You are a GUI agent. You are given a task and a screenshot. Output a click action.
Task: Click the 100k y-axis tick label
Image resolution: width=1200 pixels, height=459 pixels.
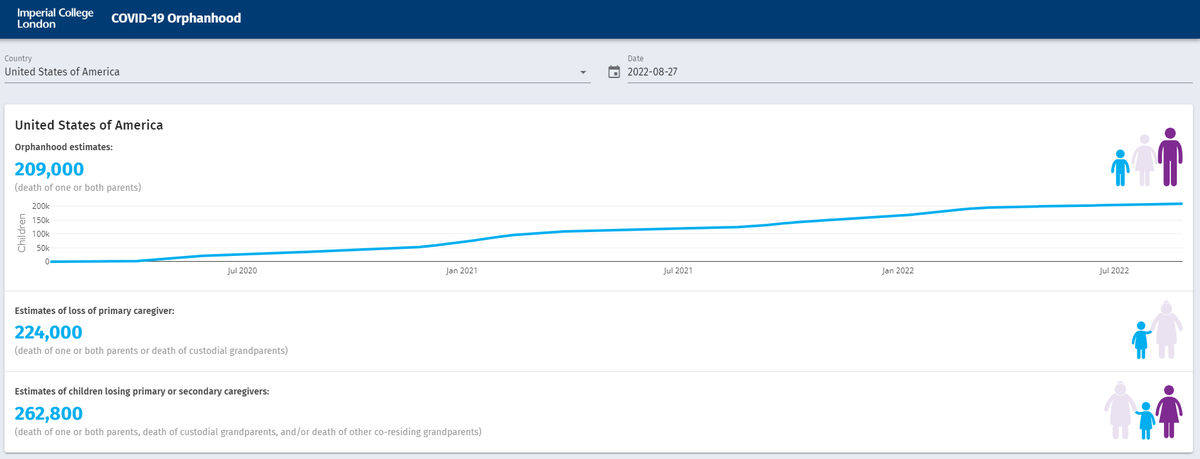39,234
